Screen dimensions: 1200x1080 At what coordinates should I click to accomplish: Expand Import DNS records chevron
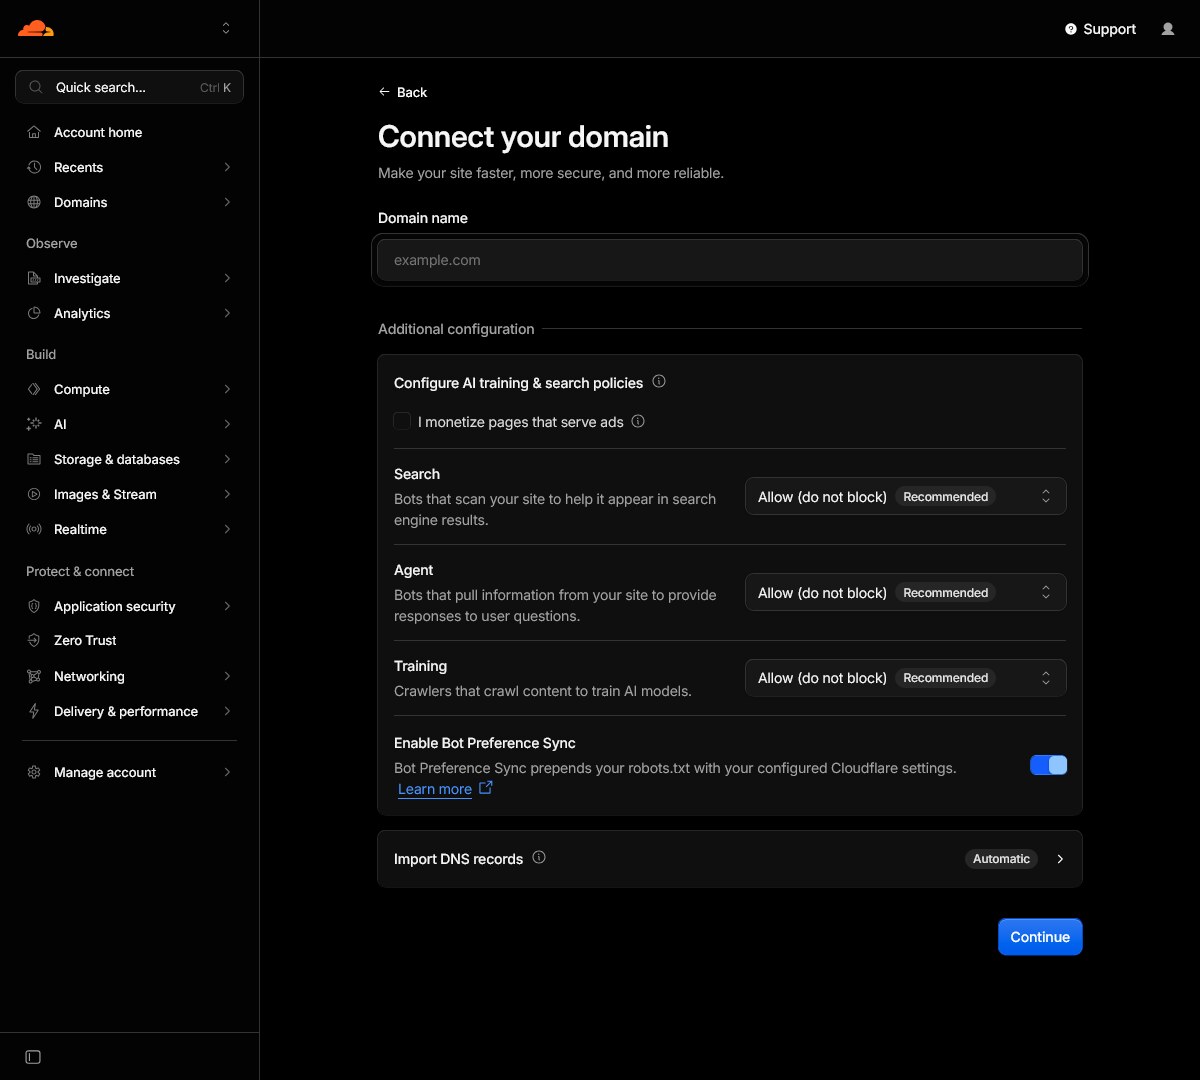(x=1060, y=859)
